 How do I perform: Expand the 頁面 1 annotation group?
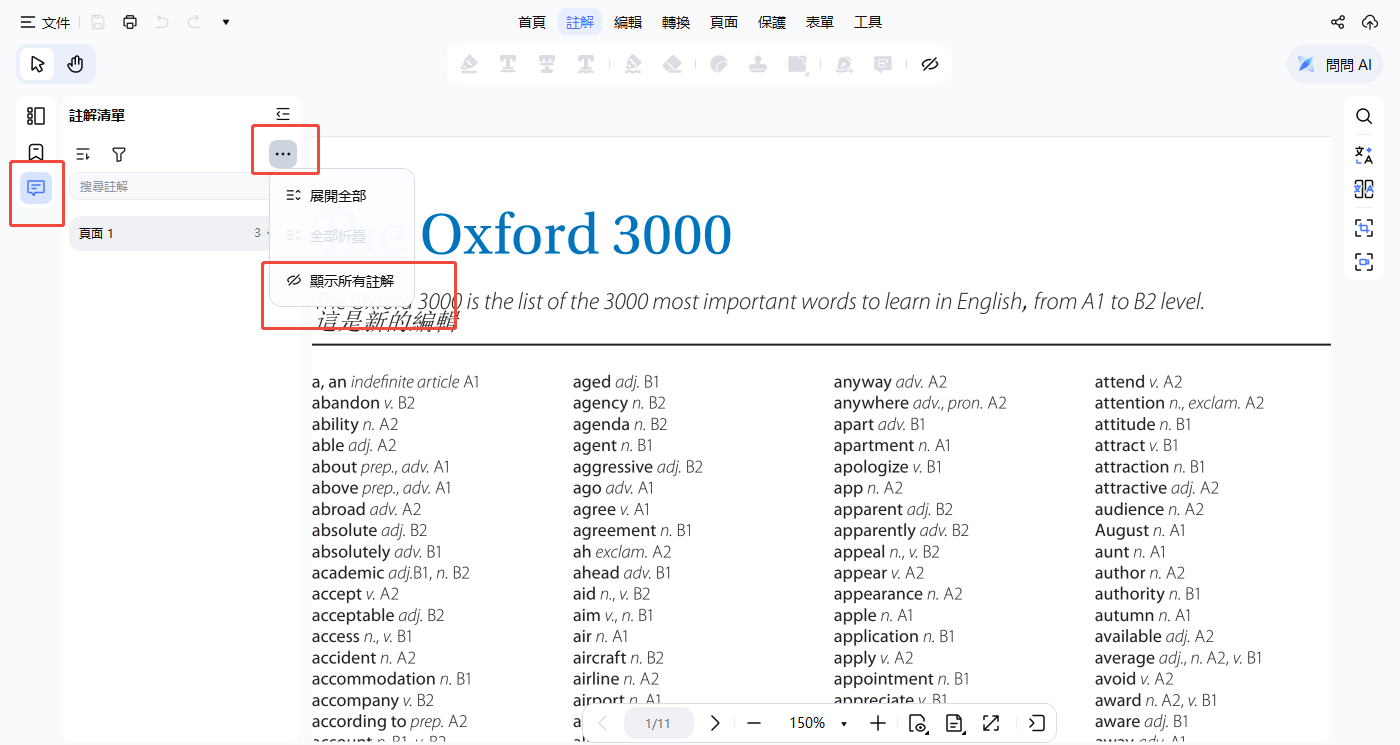coord(170,233)
